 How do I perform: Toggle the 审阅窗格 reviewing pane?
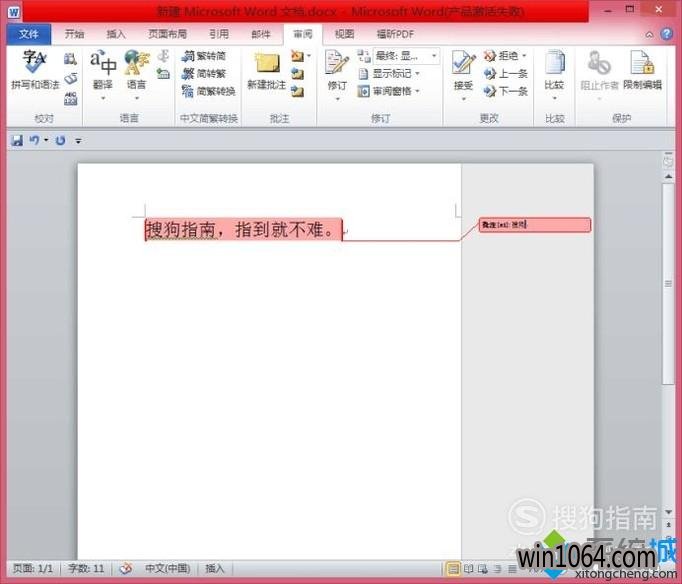(384, 91)
